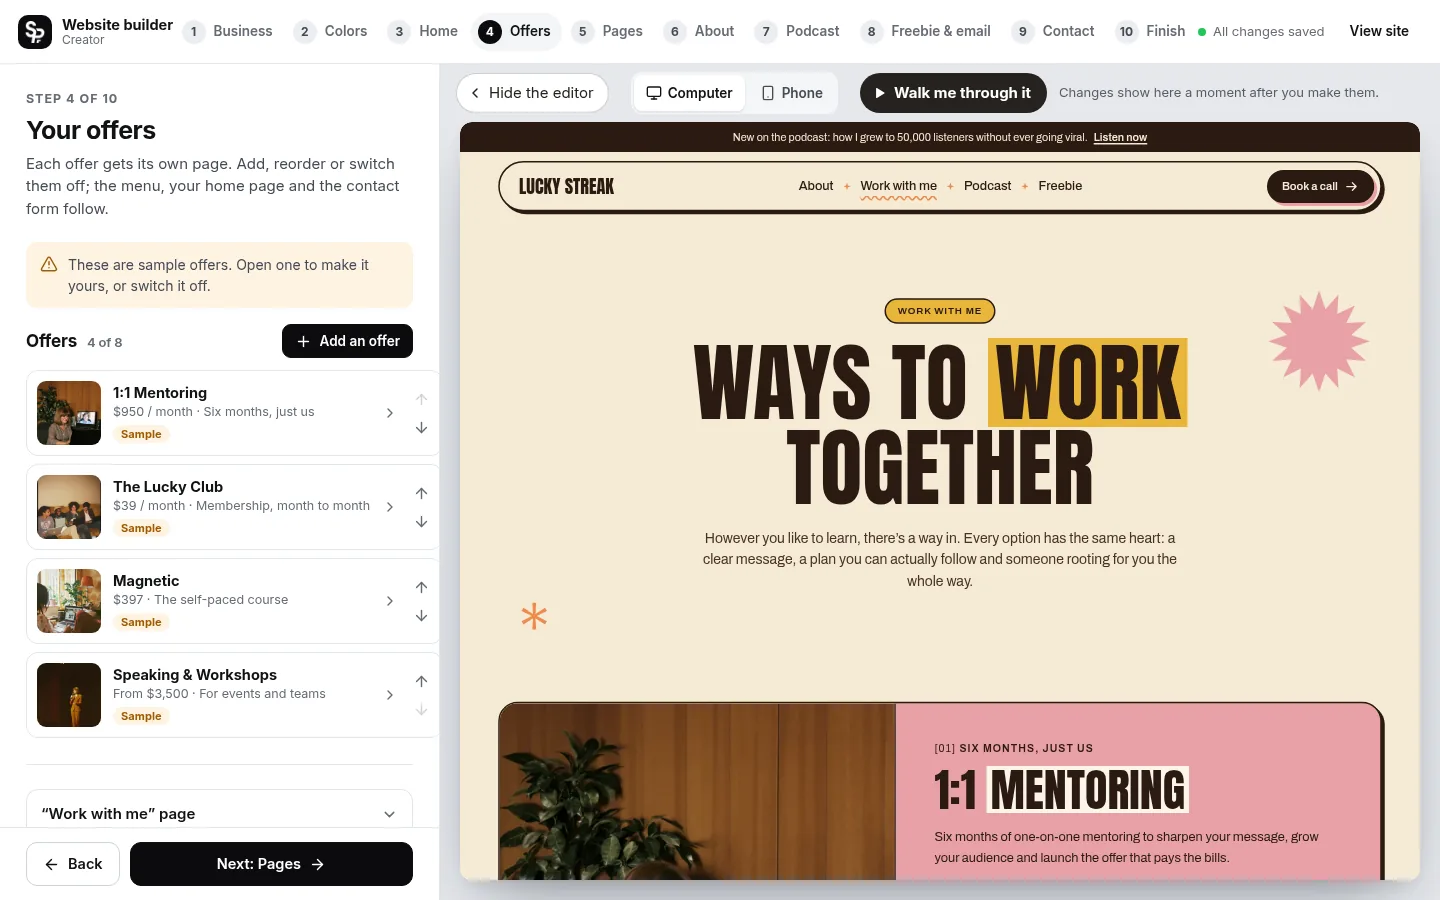Move The Lucky Club offer up
1440x900 pixels.
pyautogui.click(x=421, y=493)
